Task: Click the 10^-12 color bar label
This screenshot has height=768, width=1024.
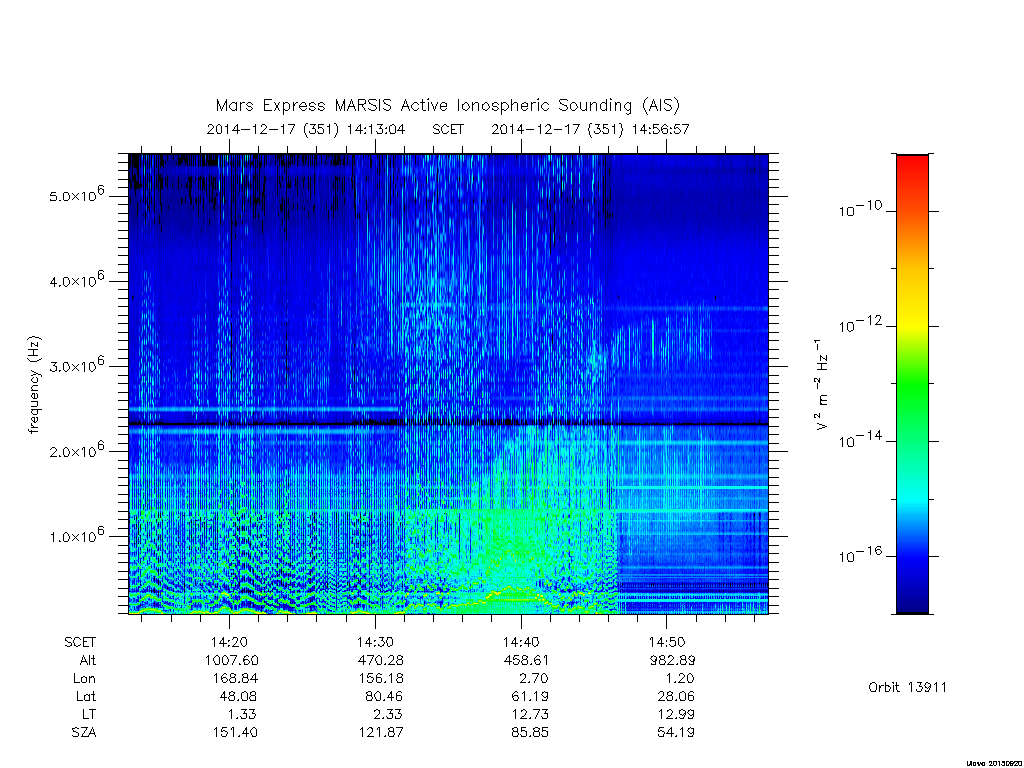Action: coord(860,324)
